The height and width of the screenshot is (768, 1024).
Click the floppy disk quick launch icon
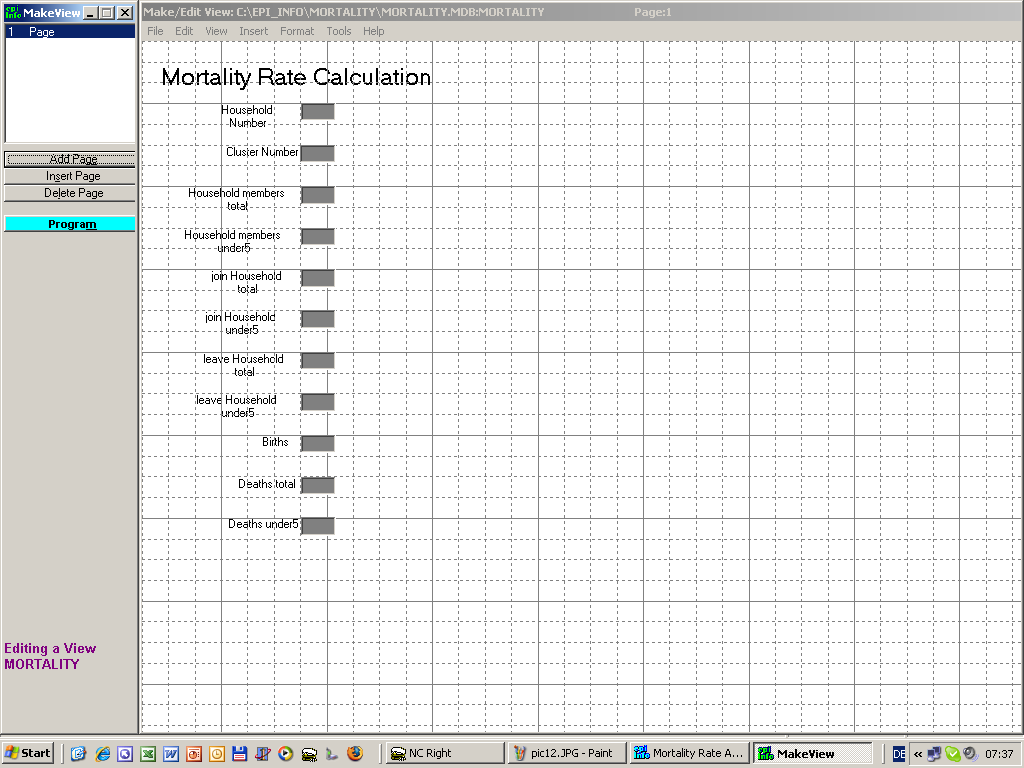click(239, 754)
